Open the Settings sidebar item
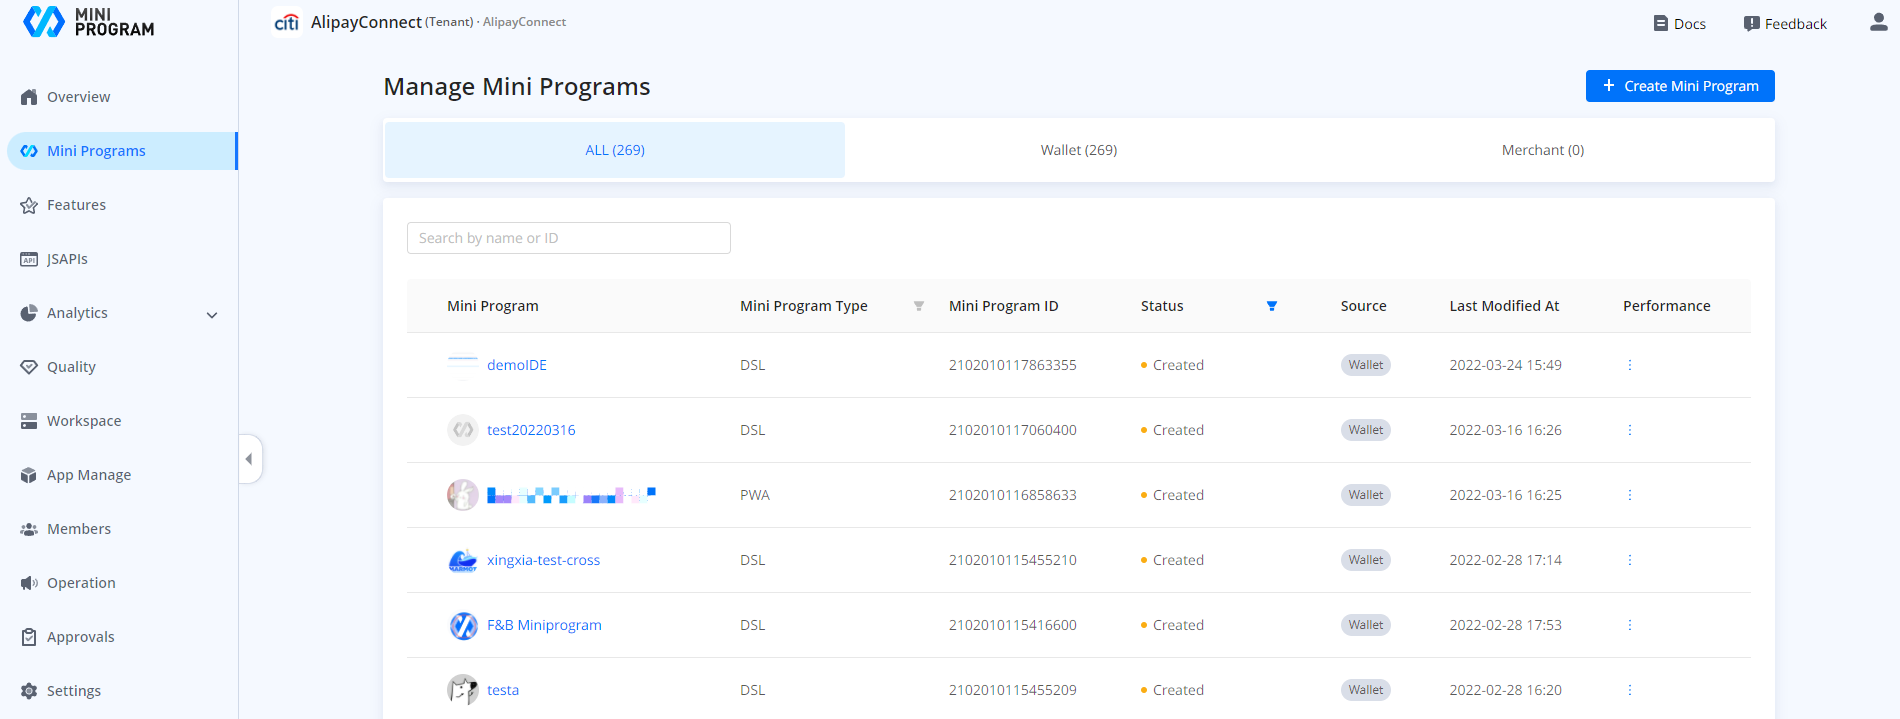 (74, 691)
